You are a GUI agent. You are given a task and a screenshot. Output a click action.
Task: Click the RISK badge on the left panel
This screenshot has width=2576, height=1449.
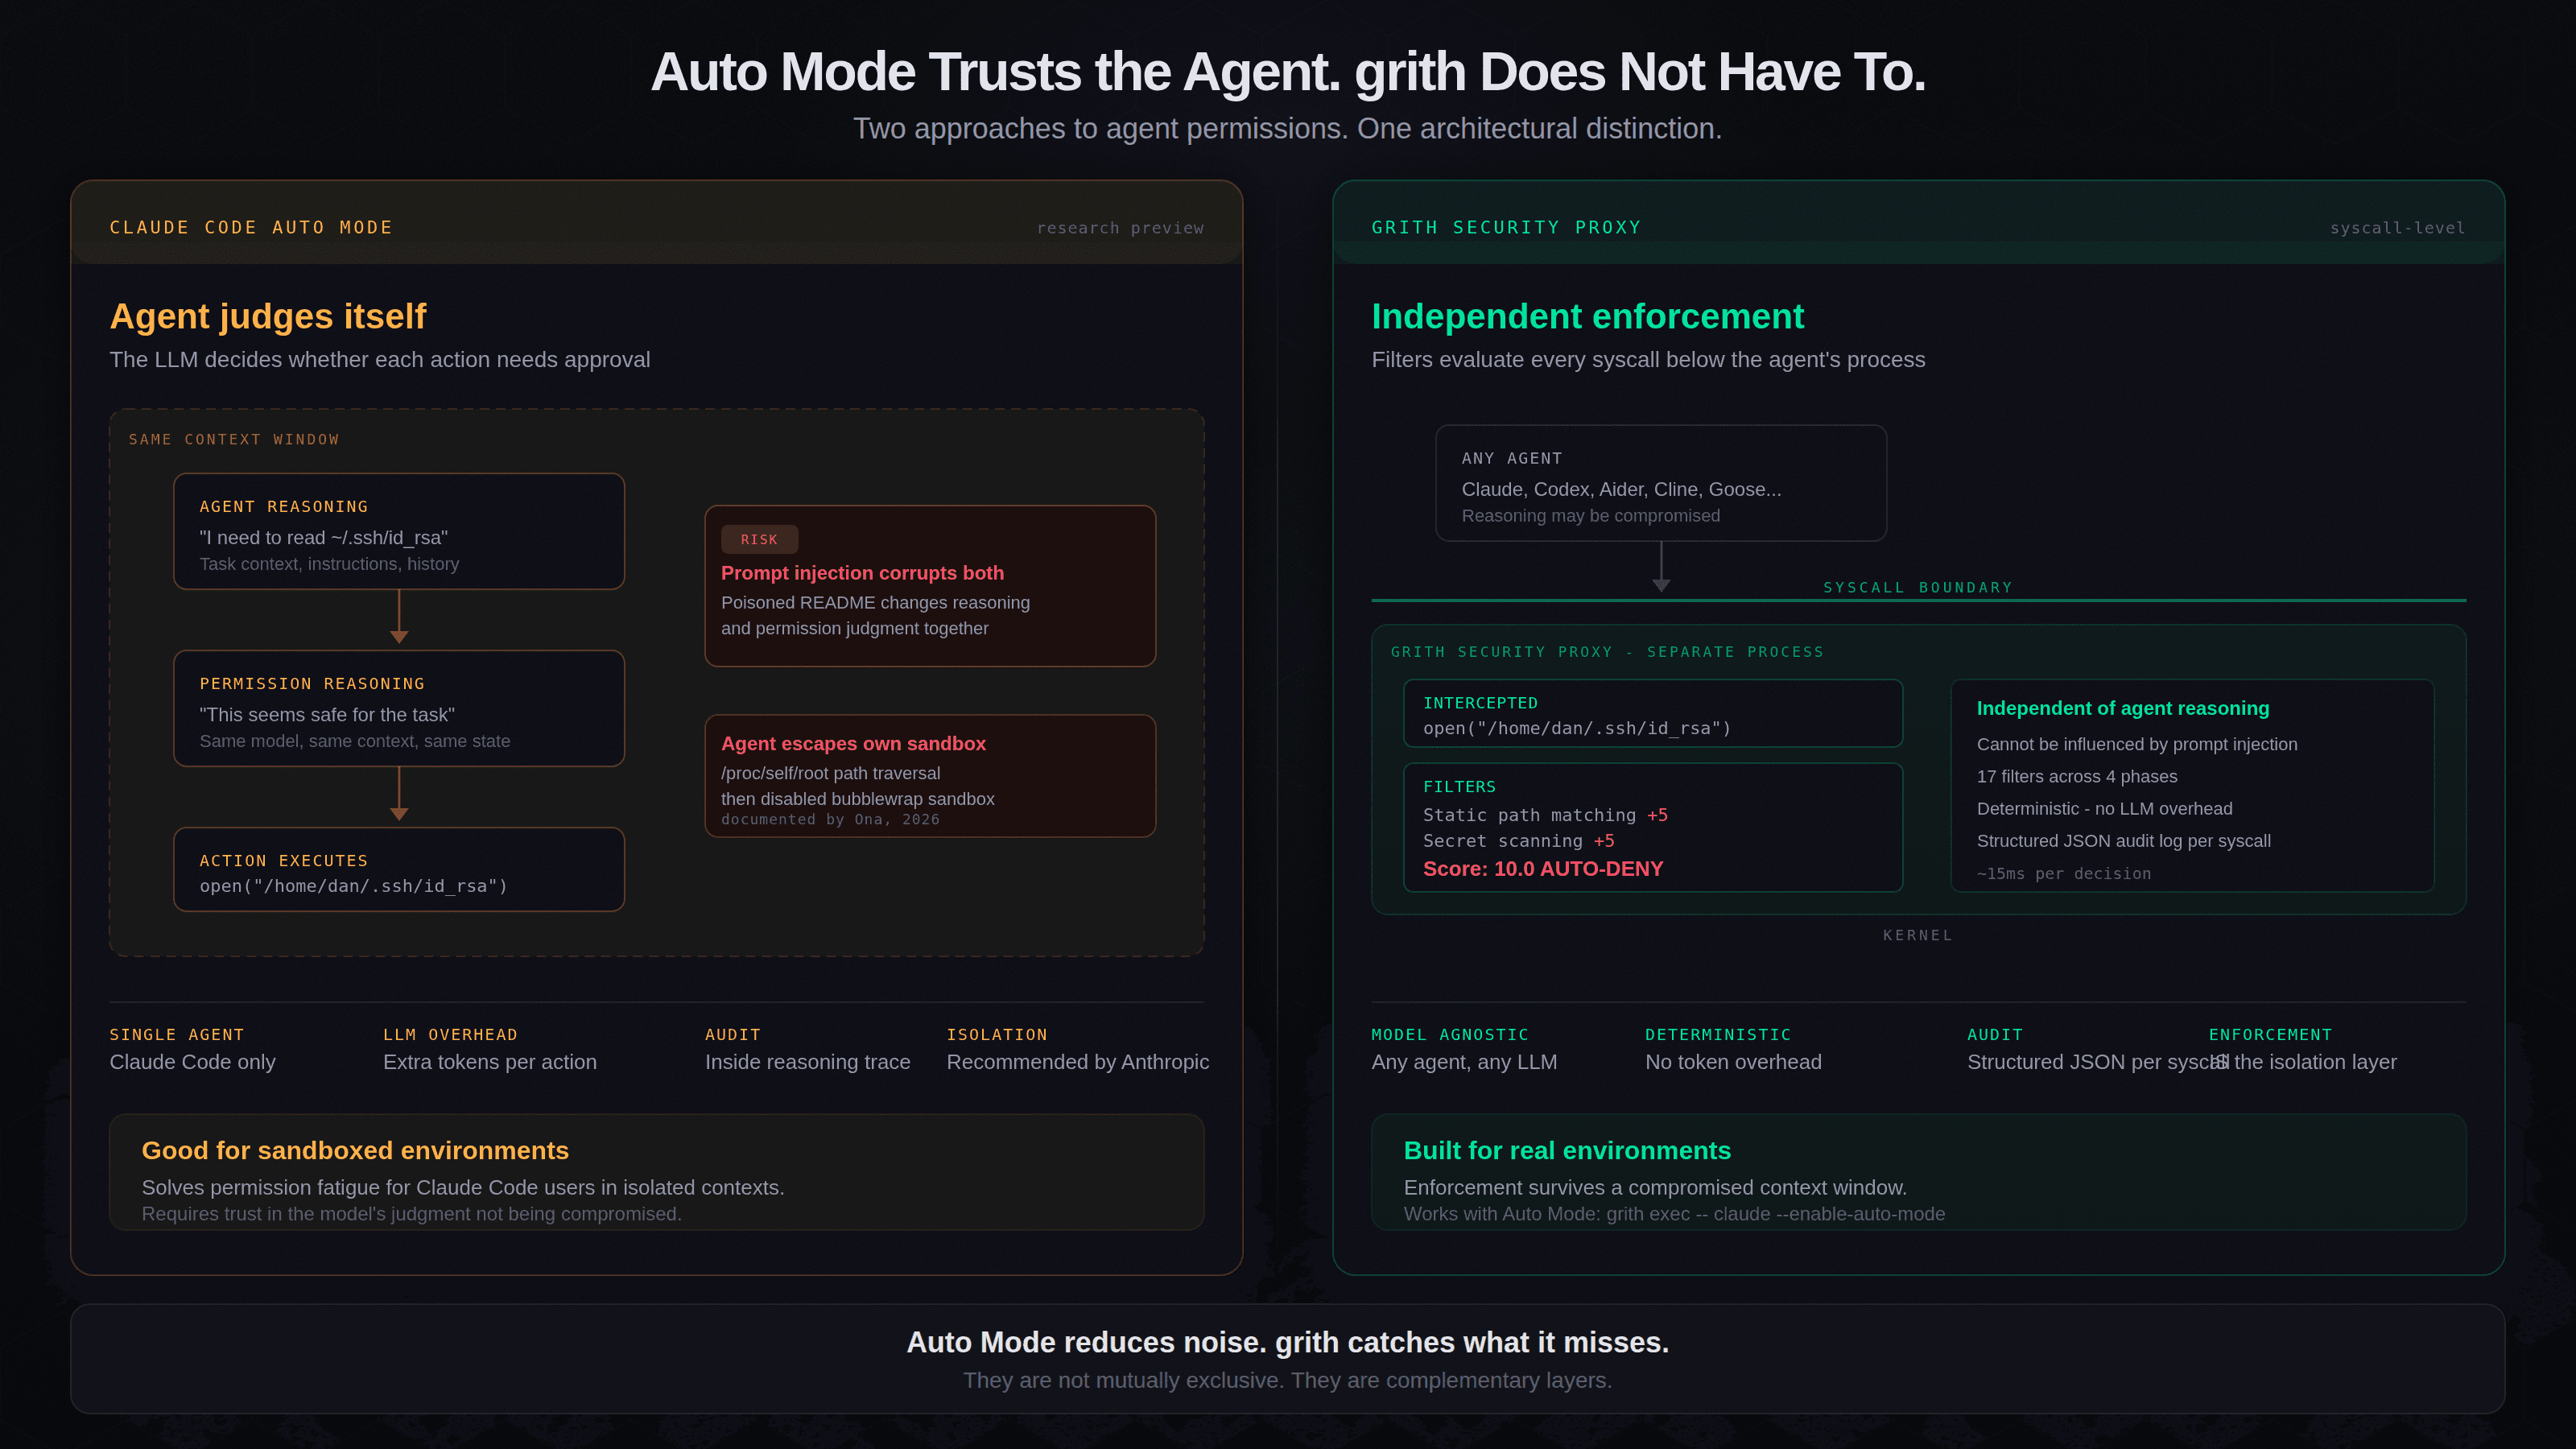point(759,539)
